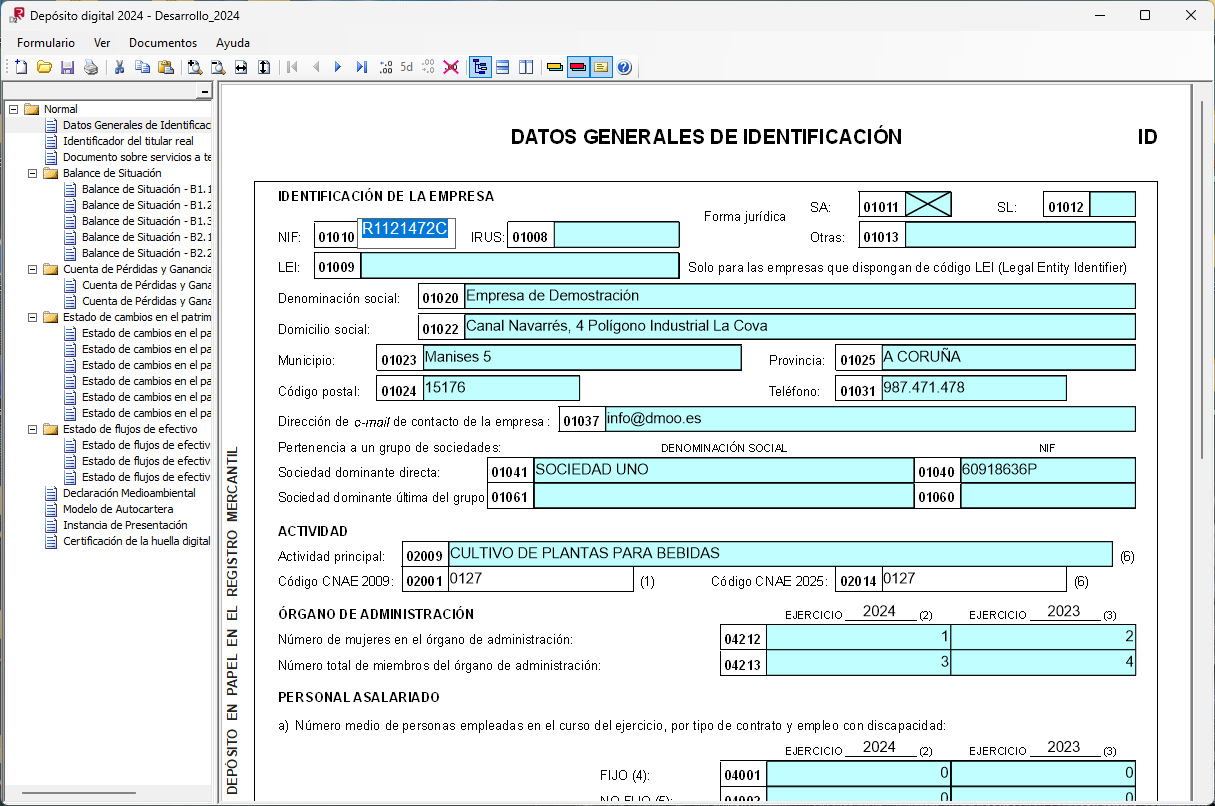
Task: Open Help via the question mark icon
Action: coord(625,67)
